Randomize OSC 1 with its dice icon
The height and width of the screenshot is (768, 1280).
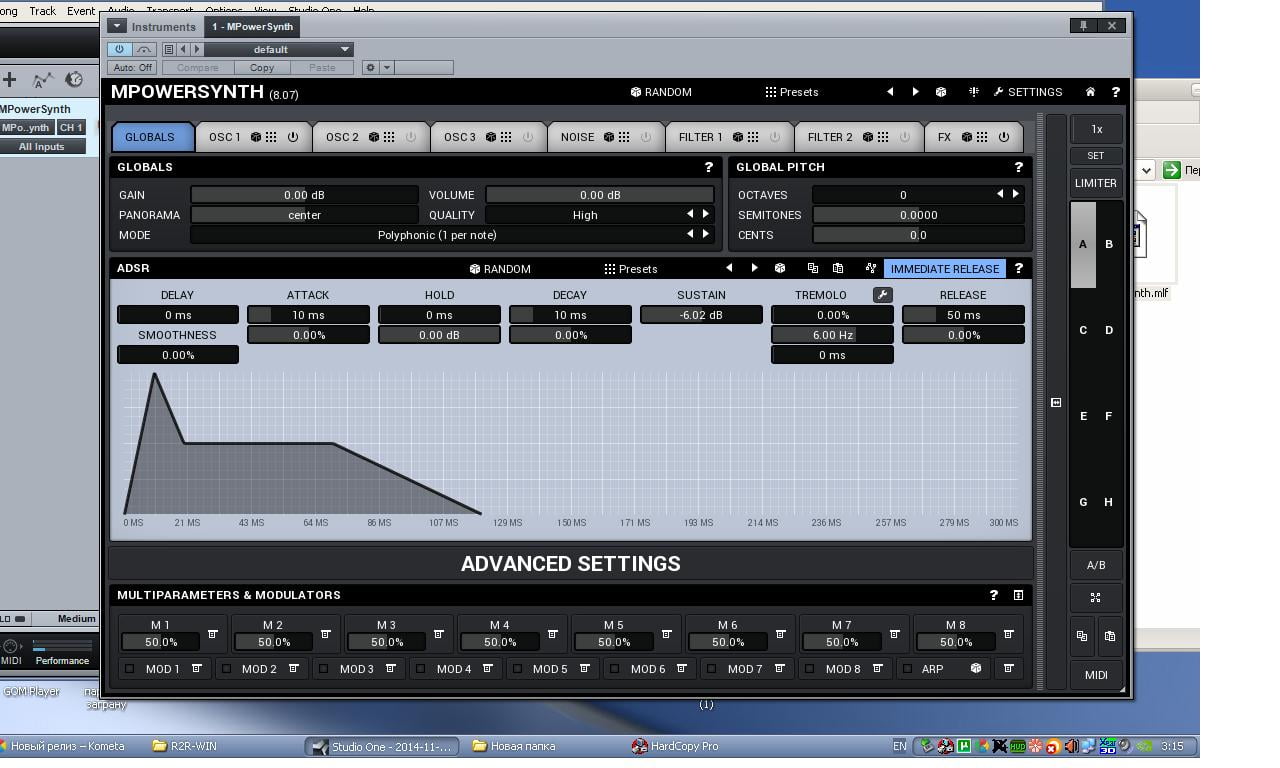click(x=256, y=137)
